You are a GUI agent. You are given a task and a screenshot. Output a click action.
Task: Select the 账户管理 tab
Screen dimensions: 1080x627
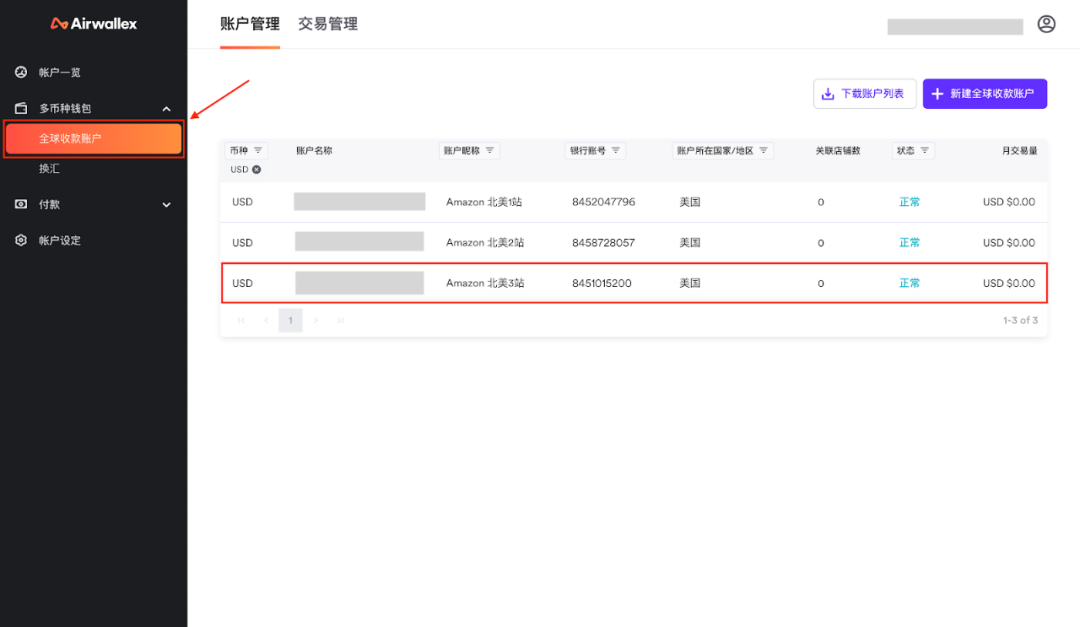pos(248,23)
